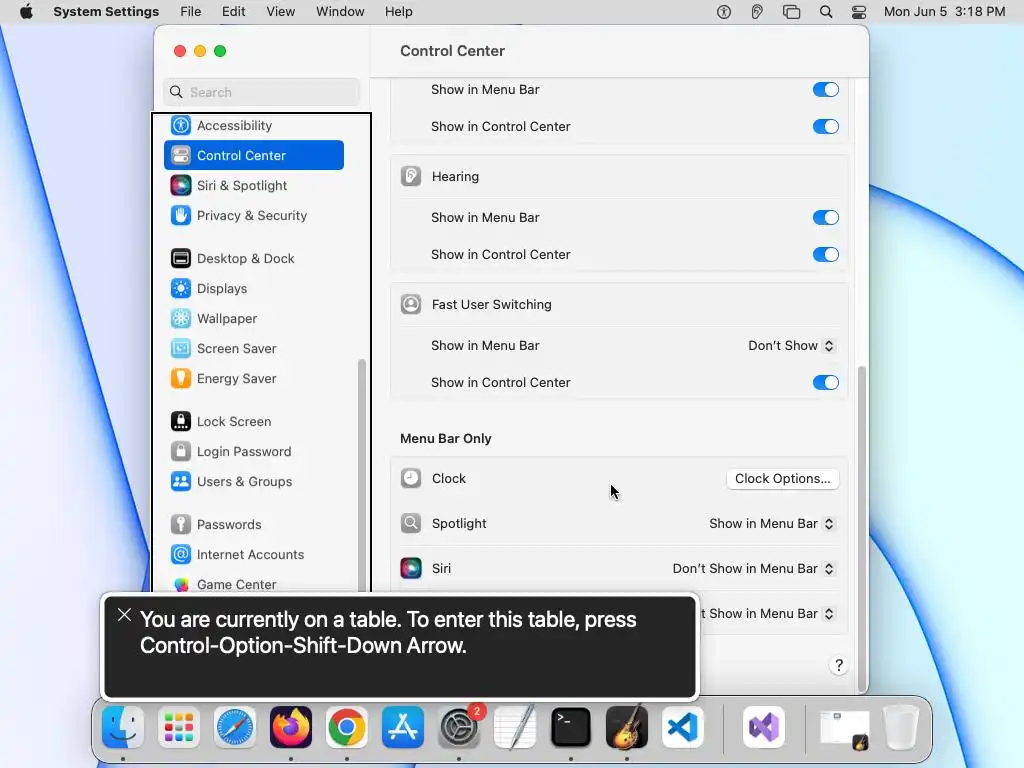Image resolution: width=1024 pixels, height=768 pixels.
Task: Click the Hearing icon in menu bar
Action: 757,12
